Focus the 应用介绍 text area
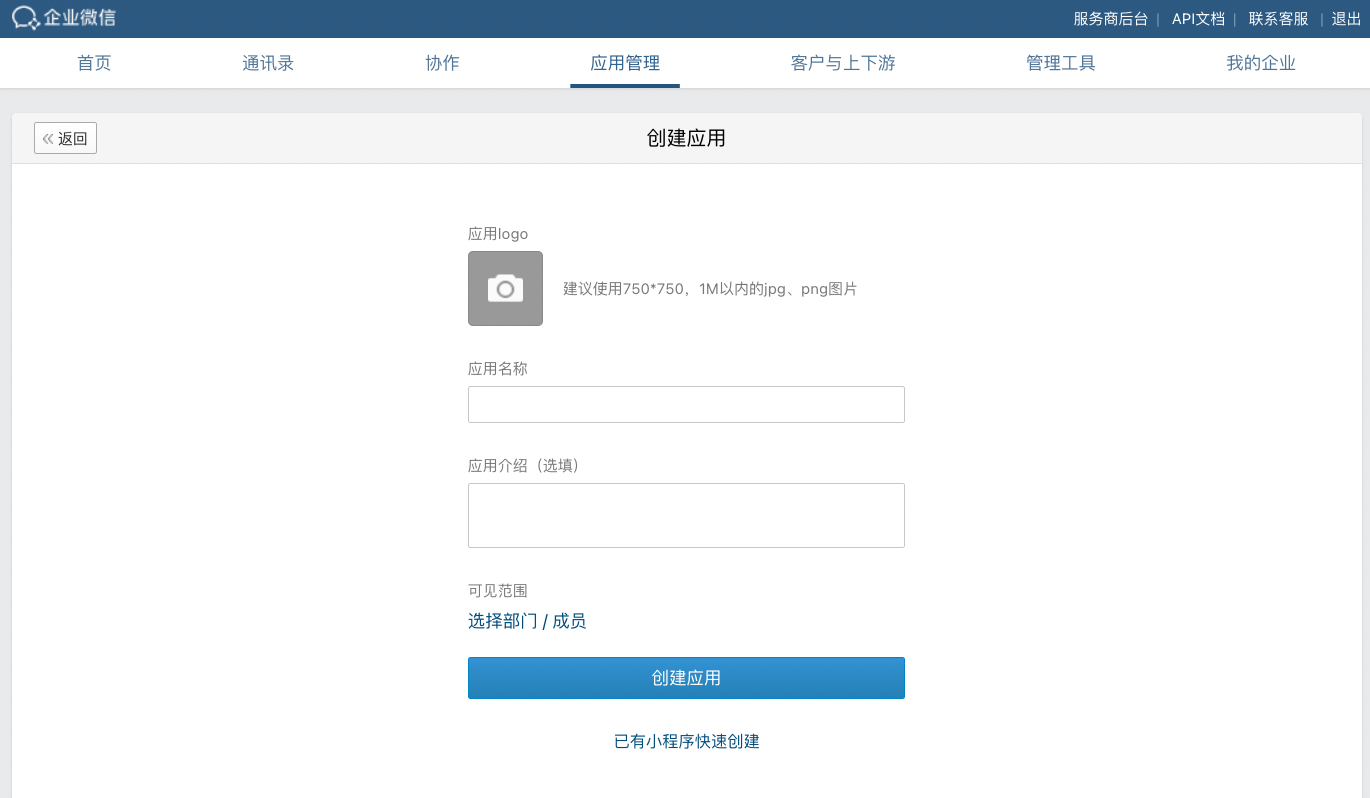Viewport: 1370px width, 798px height. click(x=686, y=515)
